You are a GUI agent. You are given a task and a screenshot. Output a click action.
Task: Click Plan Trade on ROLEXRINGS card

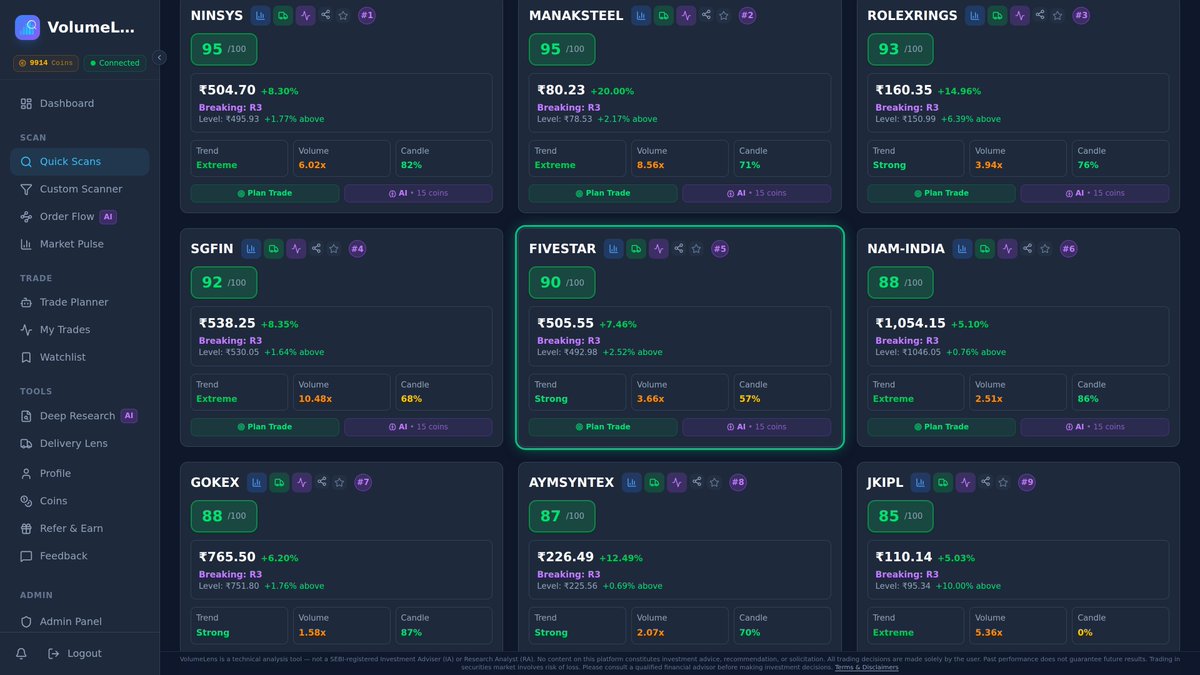(x=942, y=193)
